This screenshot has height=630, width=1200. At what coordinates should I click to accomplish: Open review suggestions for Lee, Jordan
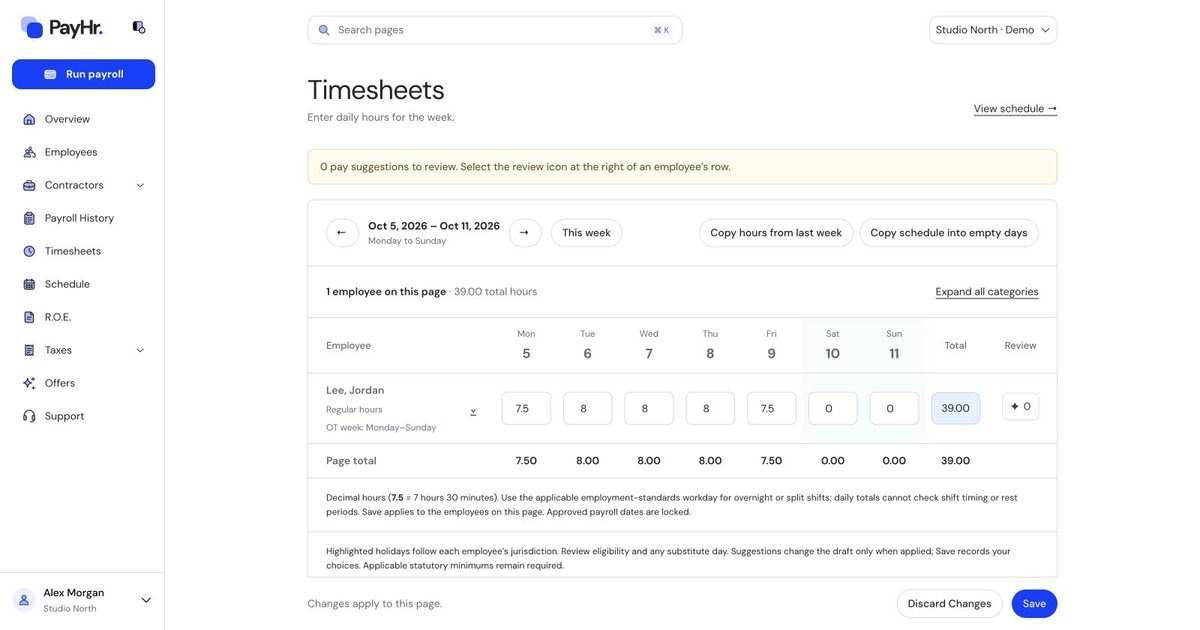pyautogui.click(x=1020, y=407)
